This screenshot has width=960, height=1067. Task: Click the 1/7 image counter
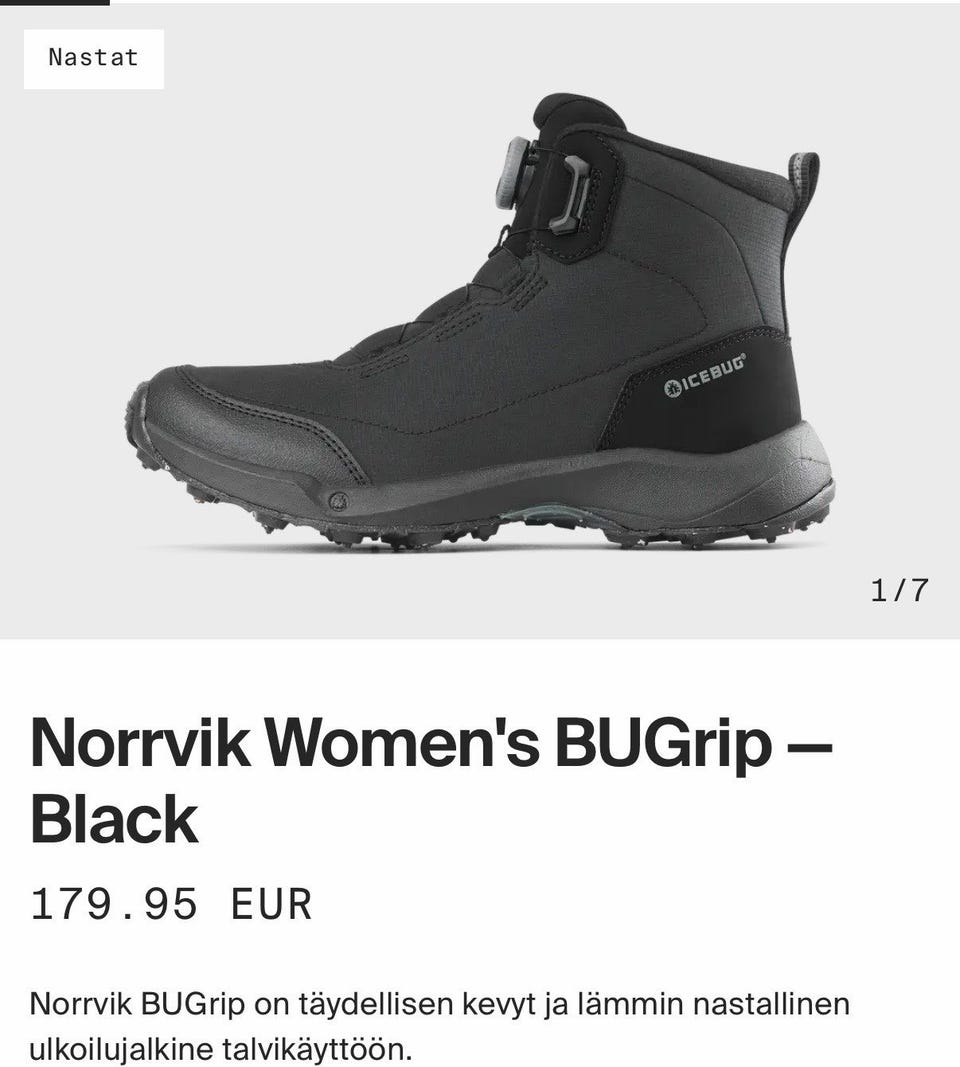click(x=899, y=590)
